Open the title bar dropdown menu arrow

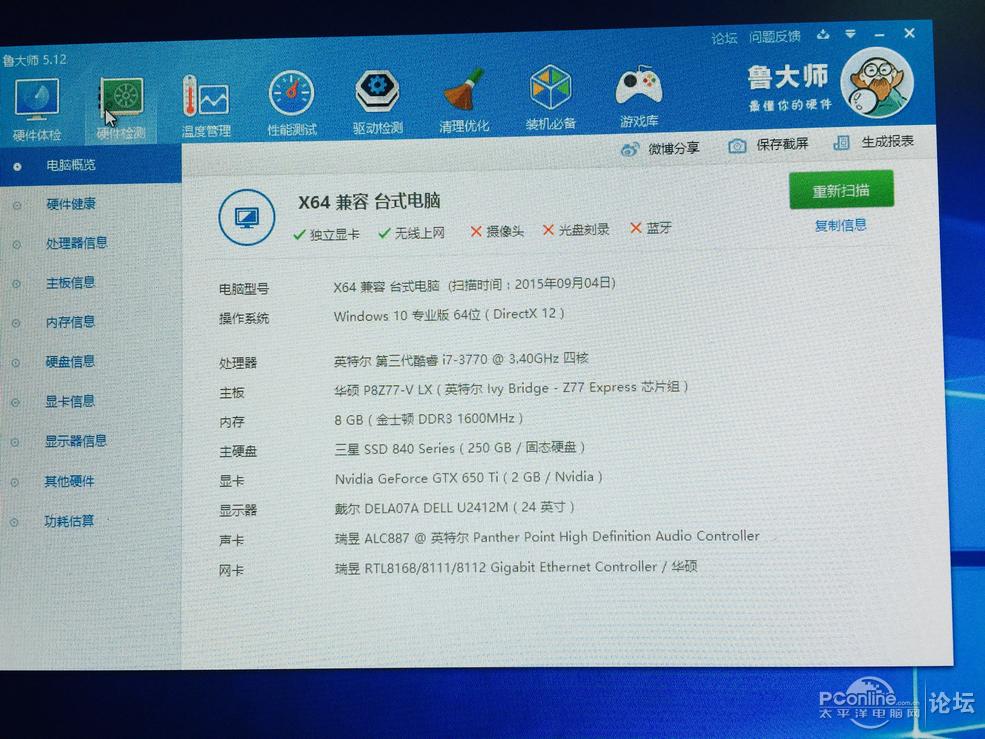tap(850, 34)
